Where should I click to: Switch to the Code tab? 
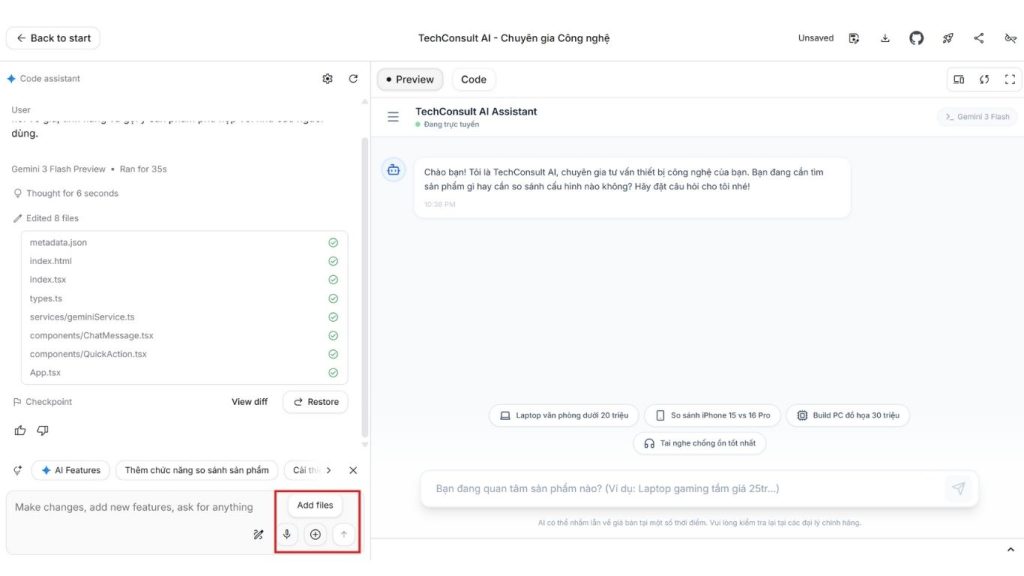click(x=473, y=79)
